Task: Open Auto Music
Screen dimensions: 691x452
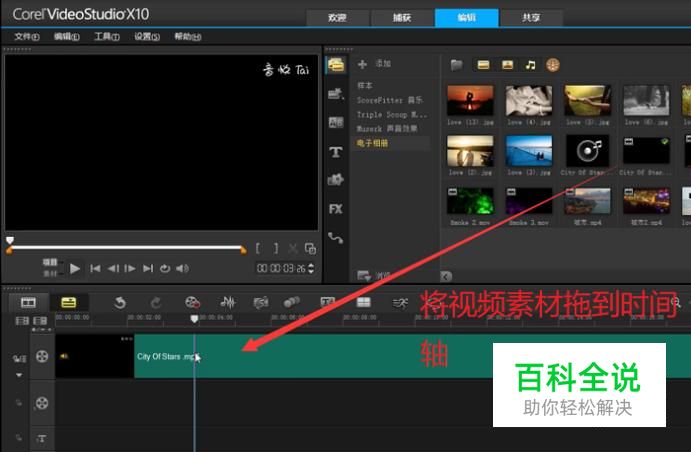Action: click(x=261, y=303)
